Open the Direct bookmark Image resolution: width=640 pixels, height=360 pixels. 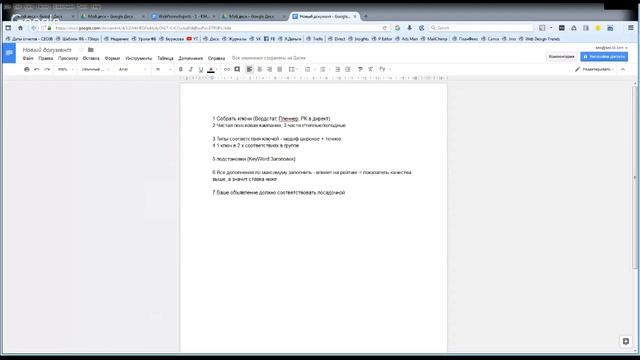tap(337, 39)
